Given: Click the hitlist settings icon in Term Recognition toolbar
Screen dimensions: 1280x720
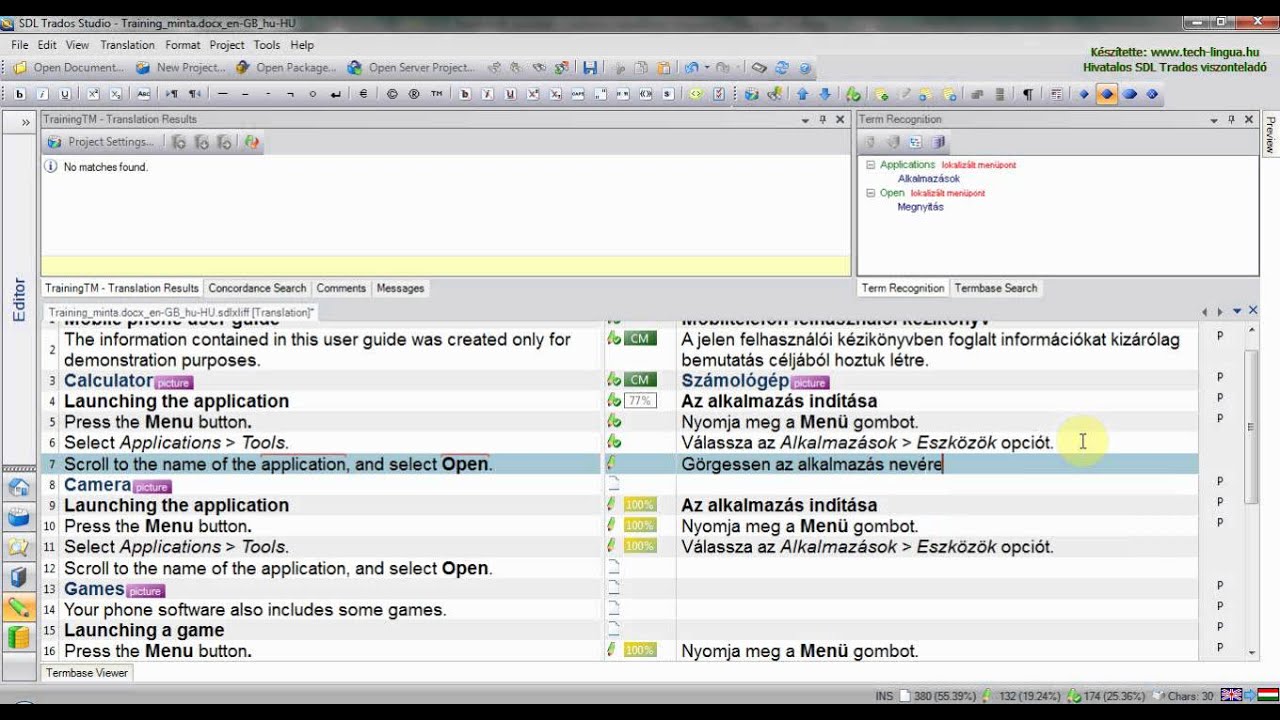Looking at the screenshot, I should click(x=915, y=142).
